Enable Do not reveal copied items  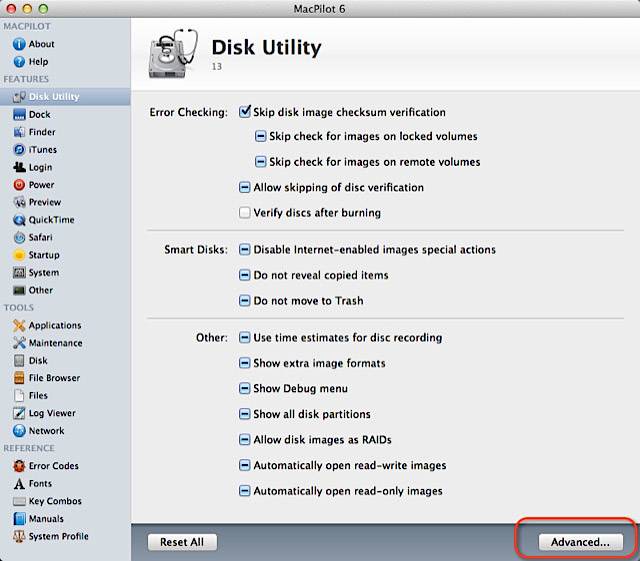pyautogui.click(x=244, y=275)
